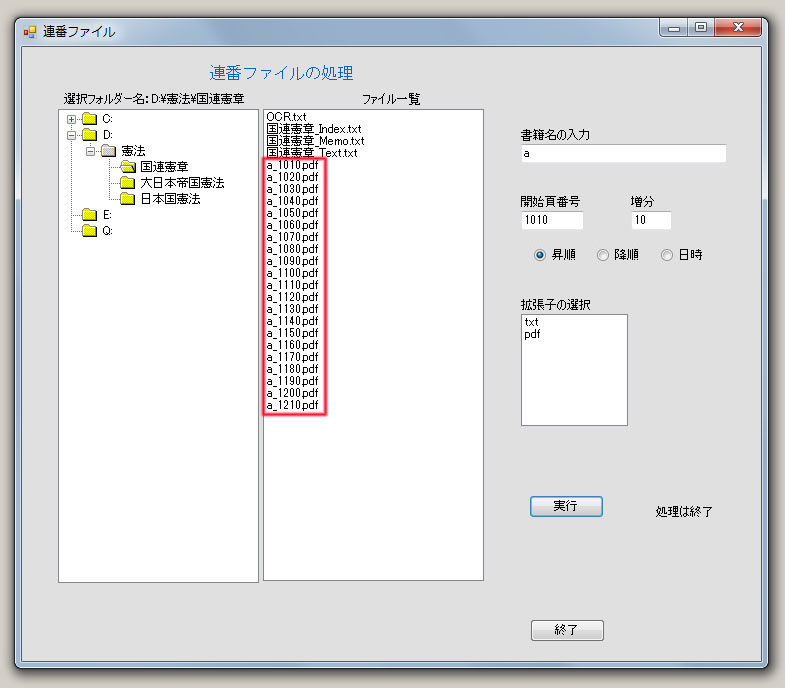The image size is (785, 688).
Task: Select the 日時 radio button
Action: 667,255
